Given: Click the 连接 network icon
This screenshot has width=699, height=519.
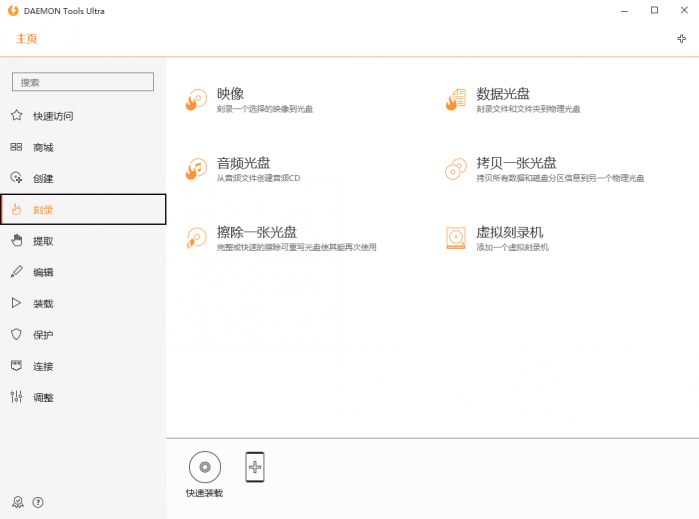Looking at the screenshot, I should (16, 366).
